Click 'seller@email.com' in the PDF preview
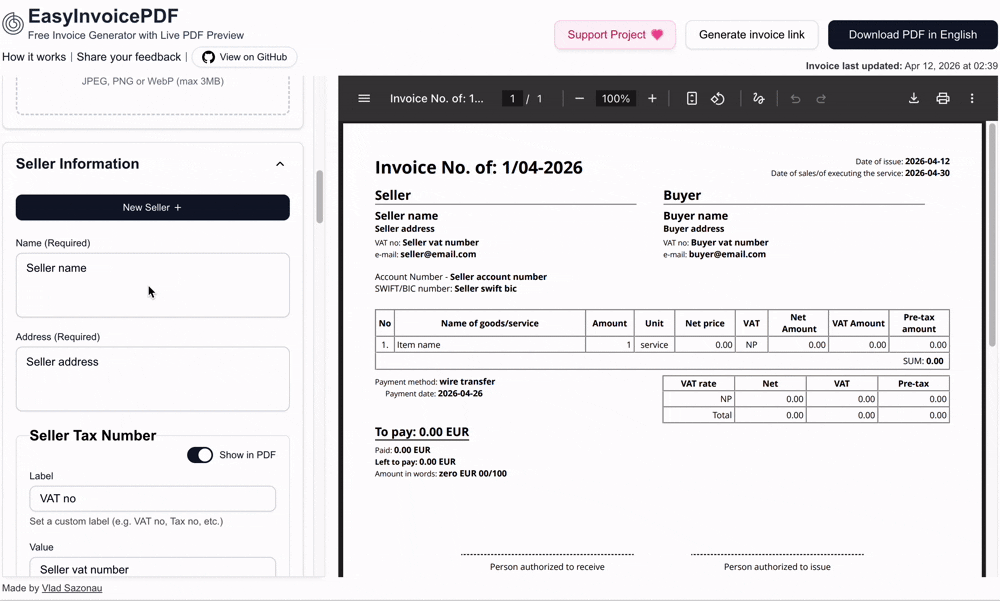 [438, 254]
